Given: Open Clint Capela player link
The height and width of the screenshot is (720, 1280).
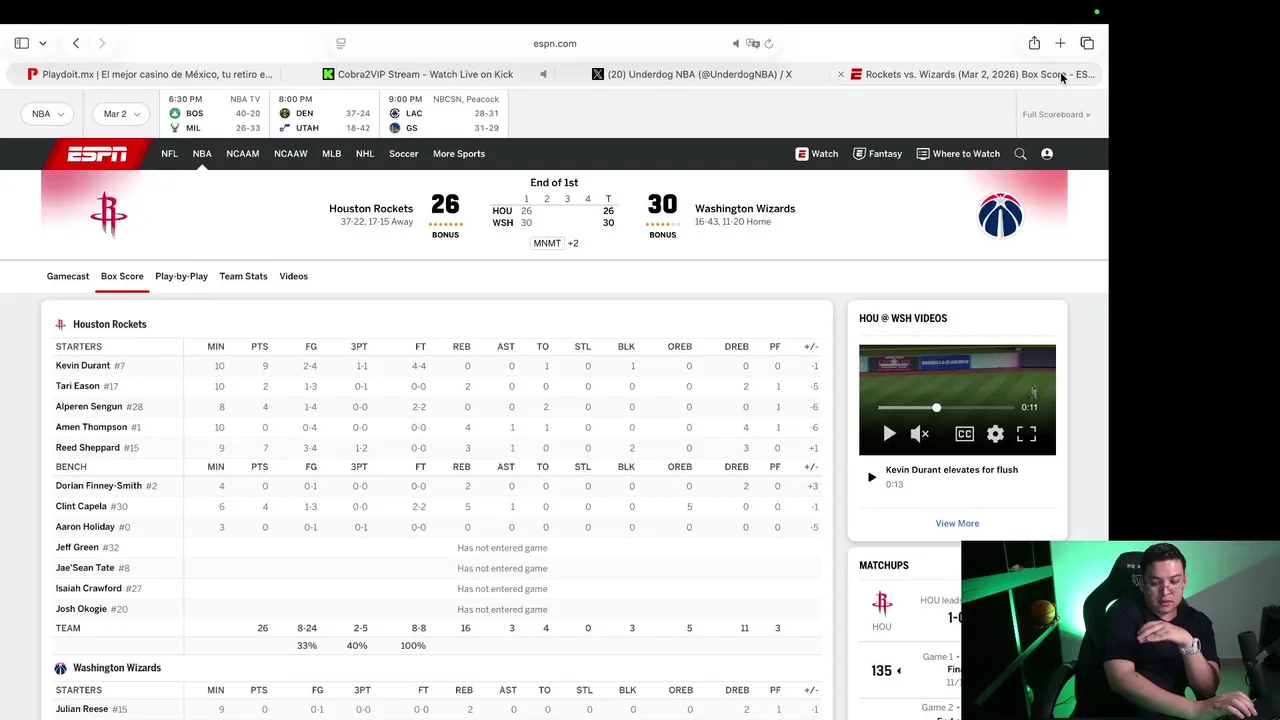Looking at the screenshot, I should 81,506.
